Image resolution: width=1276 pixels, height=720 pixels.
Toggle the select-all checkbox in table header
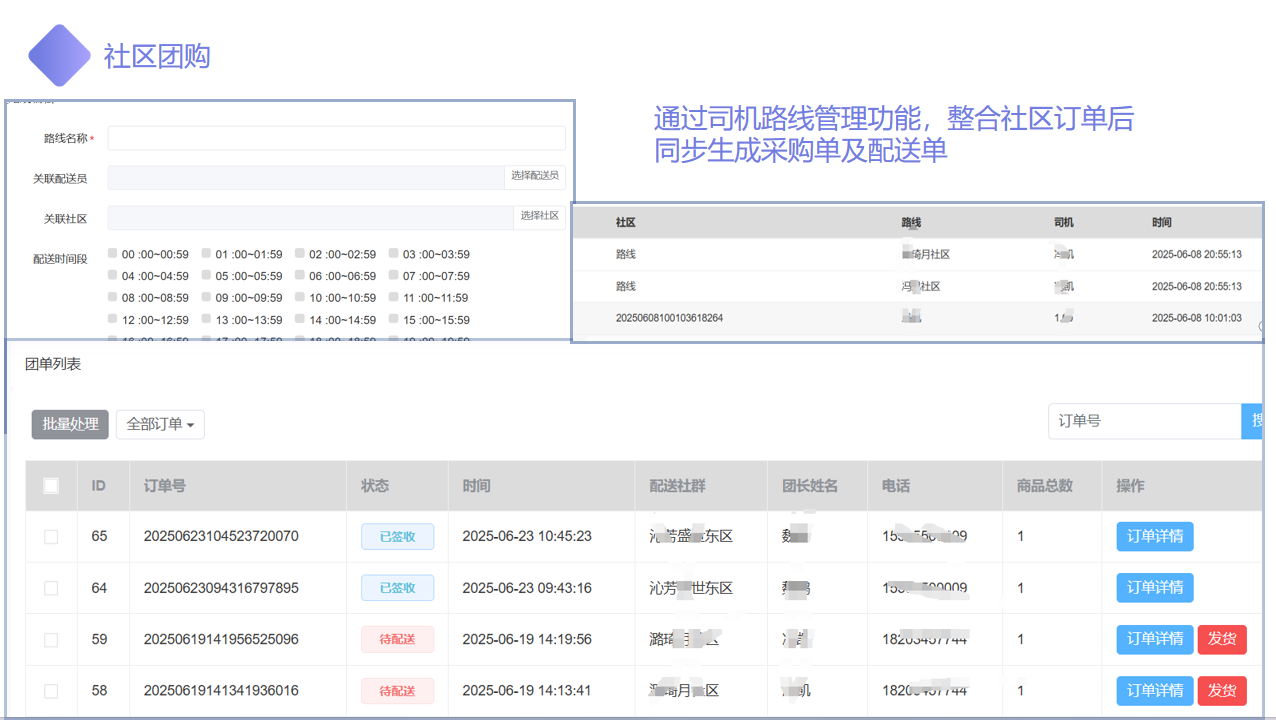(51, 486)
